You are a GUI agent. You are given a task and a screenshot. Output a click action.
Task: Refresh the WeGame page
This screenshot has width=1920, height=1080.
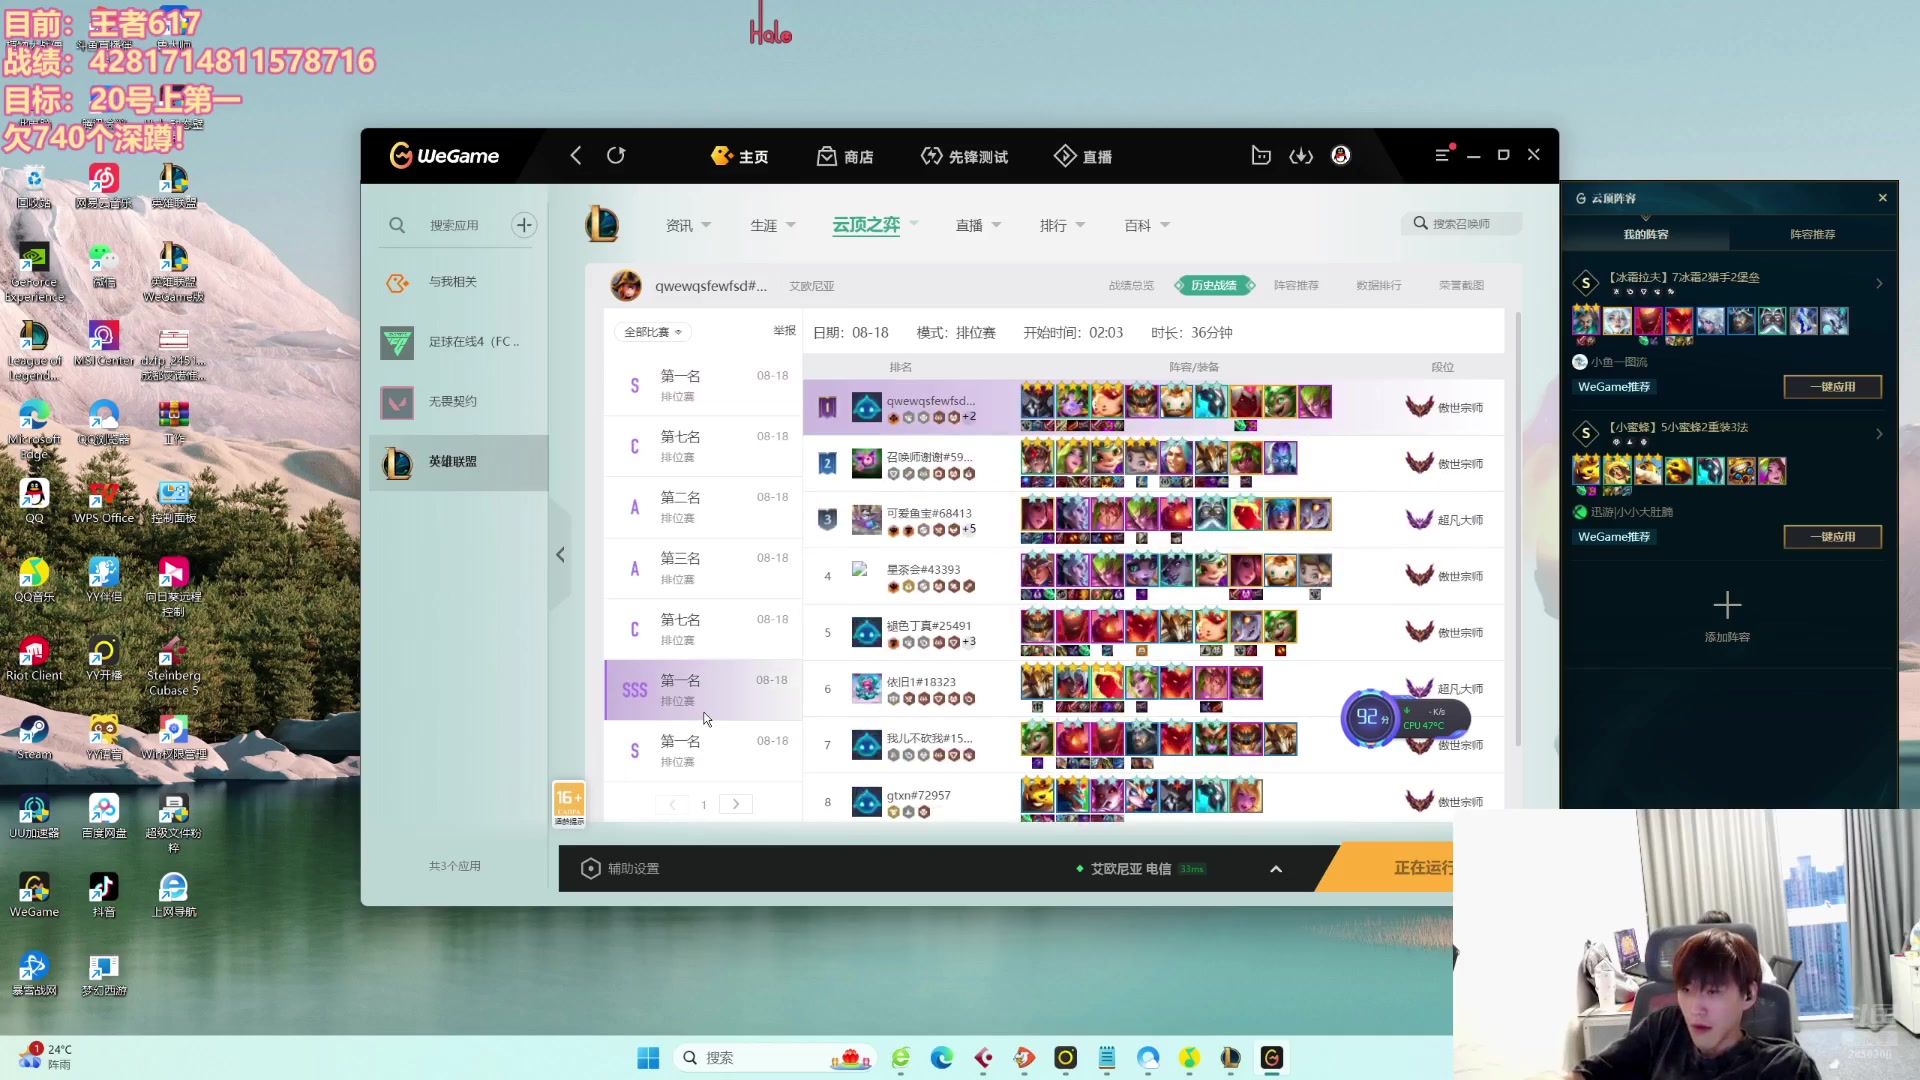click(x=616, y=156)
